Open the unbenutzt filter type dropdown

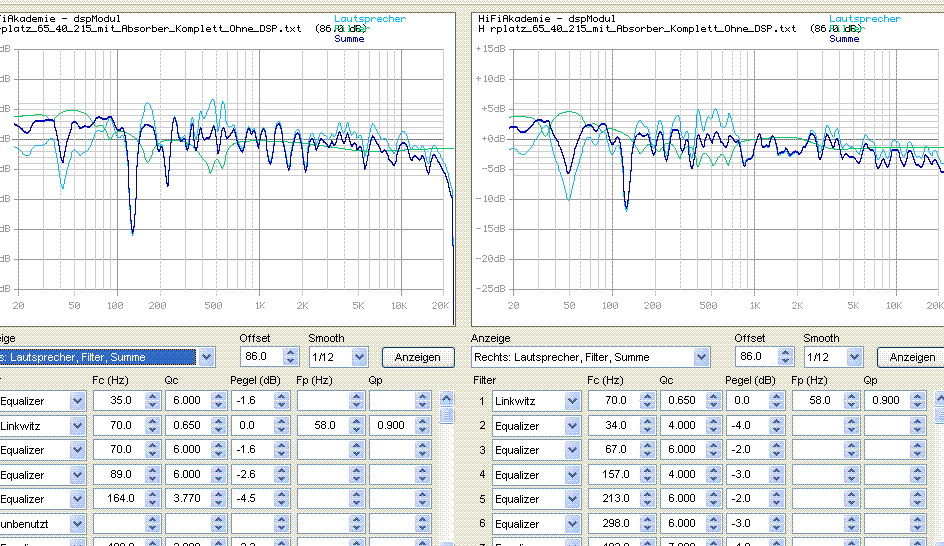[78, 524]
